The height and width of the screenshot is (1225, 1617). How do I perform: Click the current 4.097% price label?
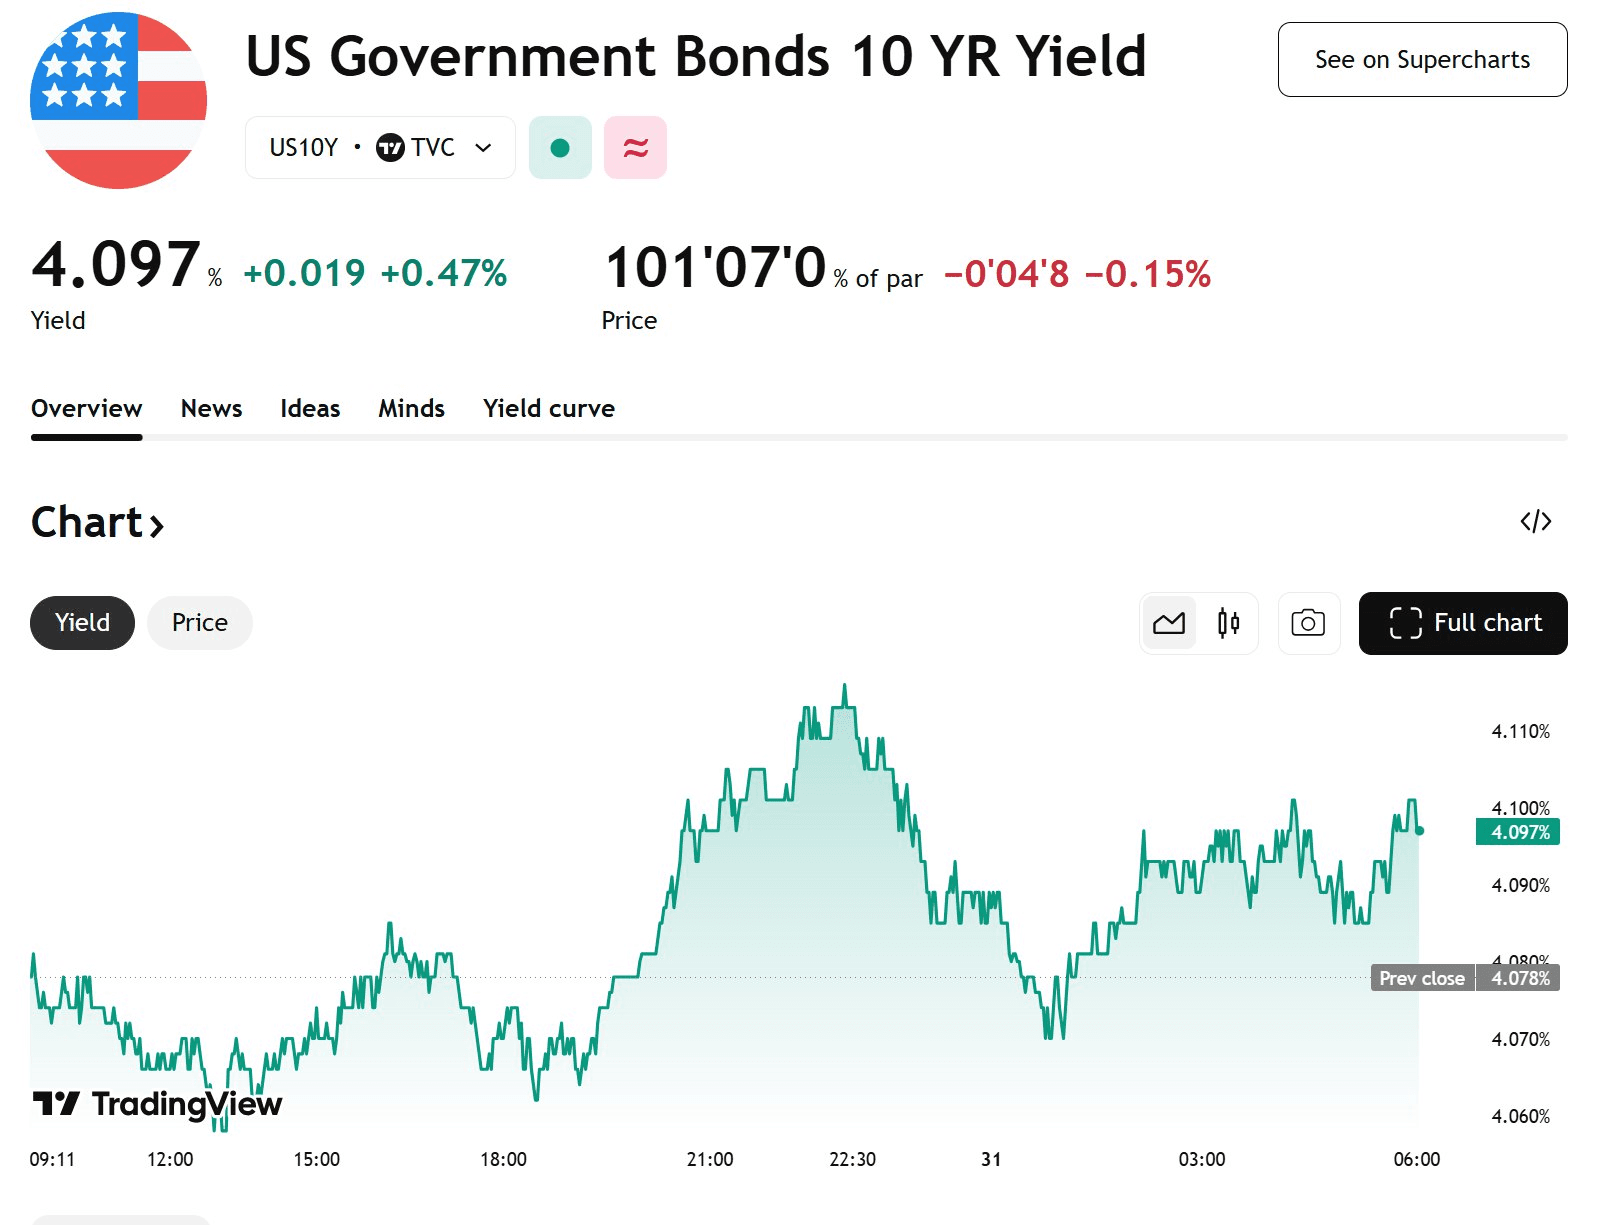(x=1518, y=832)
